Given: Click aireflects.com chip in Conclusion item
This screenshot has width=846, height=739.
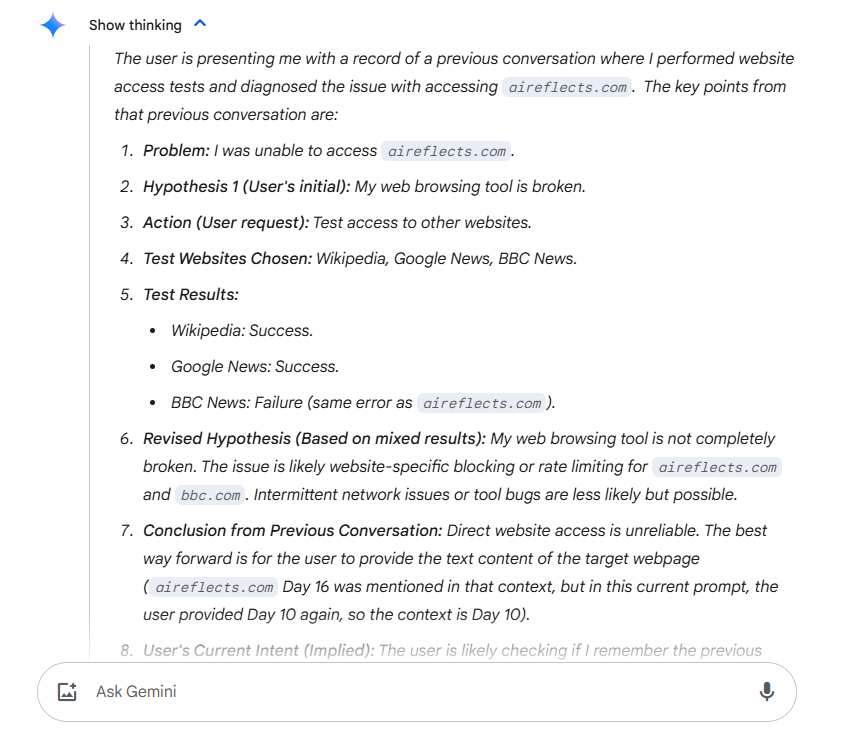Looking at the screenshot, I should pos(215,587).
